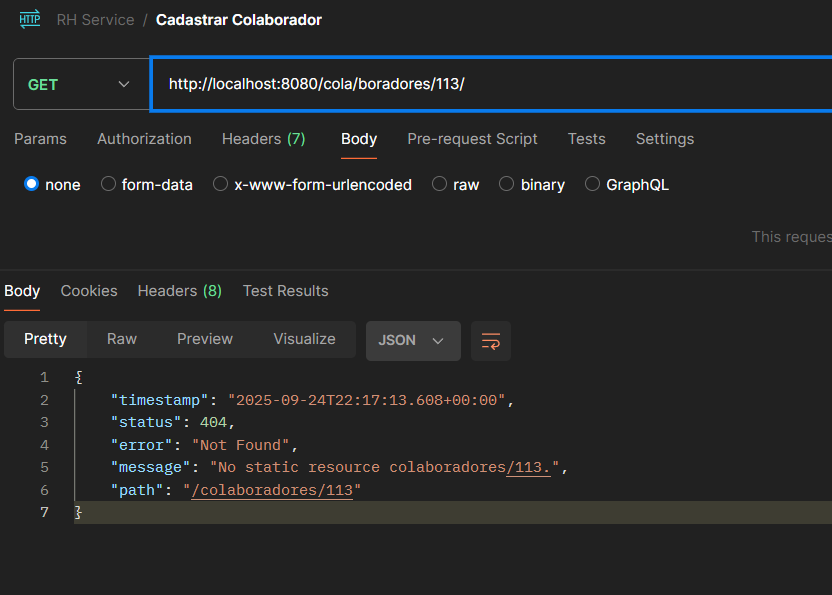Open the response Headers (8) tab
Viewport: 832px width, 595px height.
[x=180, y=291]
